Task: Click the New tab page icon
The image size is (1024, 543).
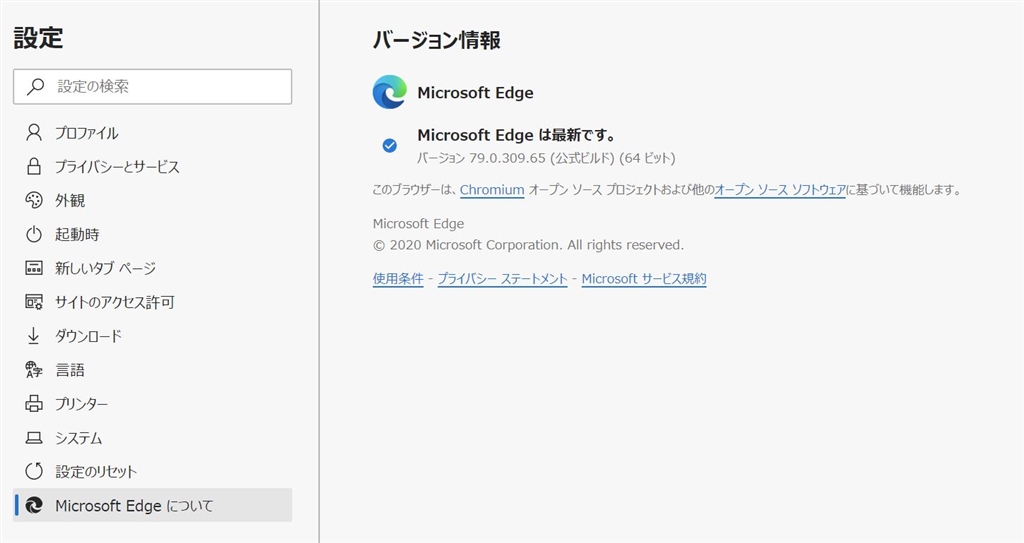Action: point(34,268)
